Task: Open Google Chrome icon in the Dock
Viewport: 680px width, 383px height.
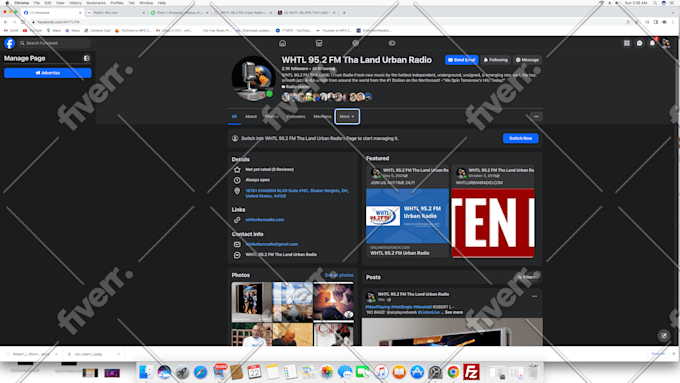Action: coord(453,372)
